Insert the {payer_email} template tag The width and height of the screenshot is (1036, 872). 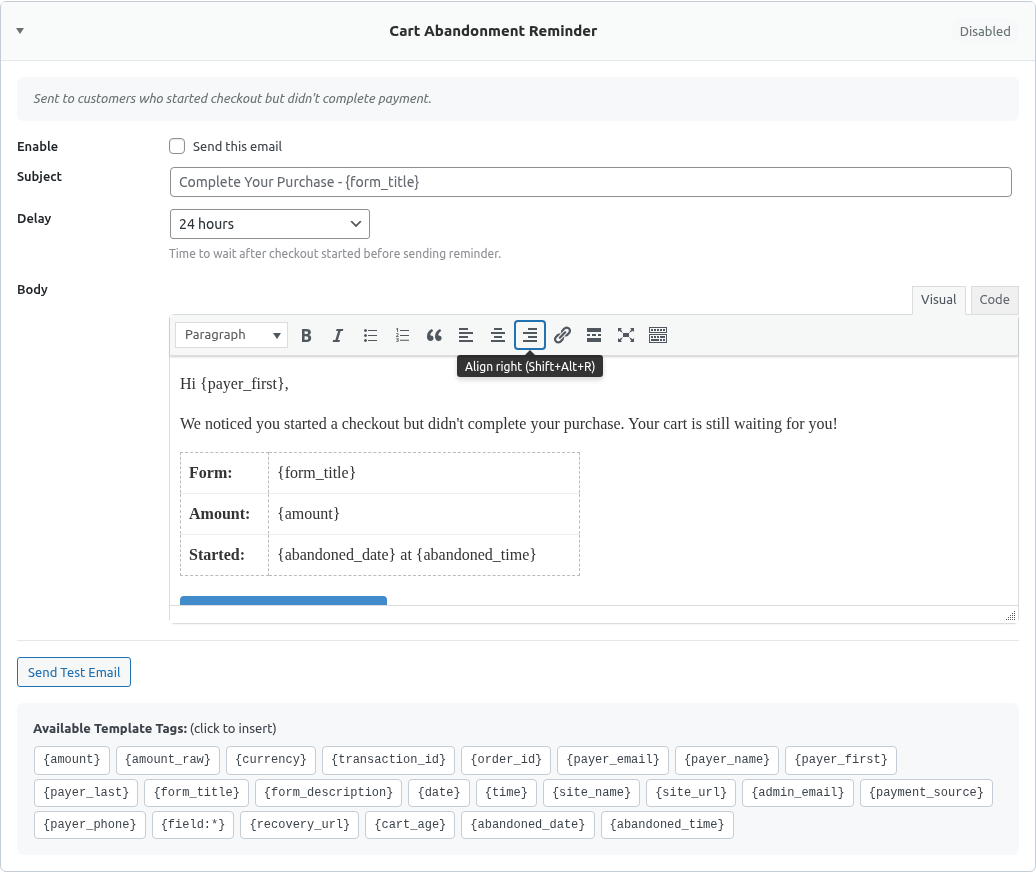tap(612, 759)
